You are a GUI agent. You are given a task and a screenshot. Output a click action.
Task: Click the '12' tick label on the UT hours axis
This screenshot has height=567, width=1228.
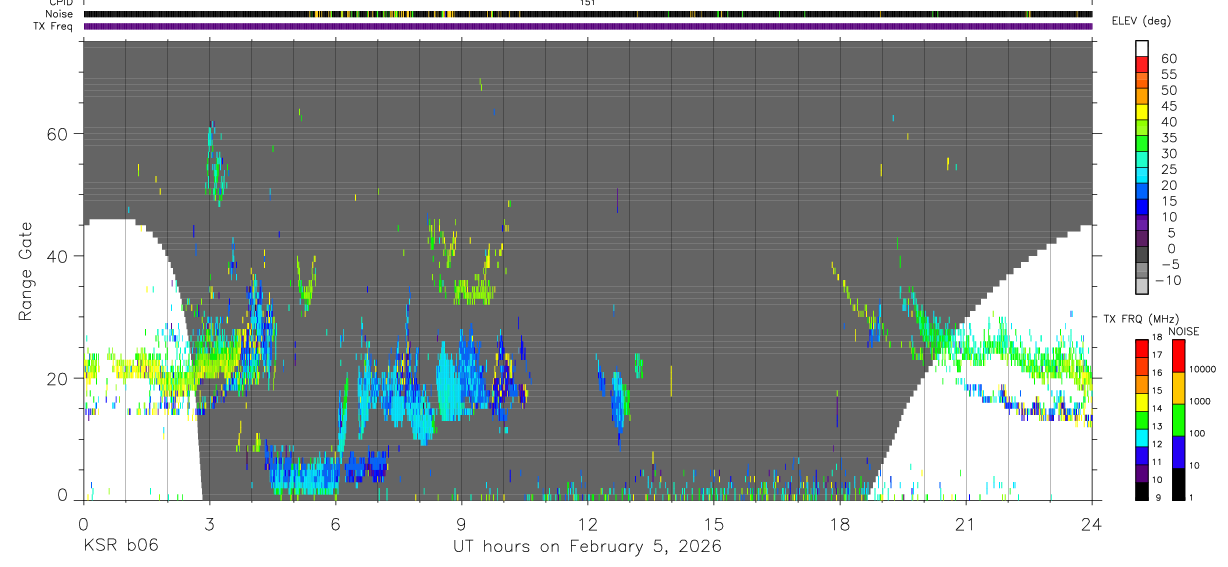tap(587, 523)
